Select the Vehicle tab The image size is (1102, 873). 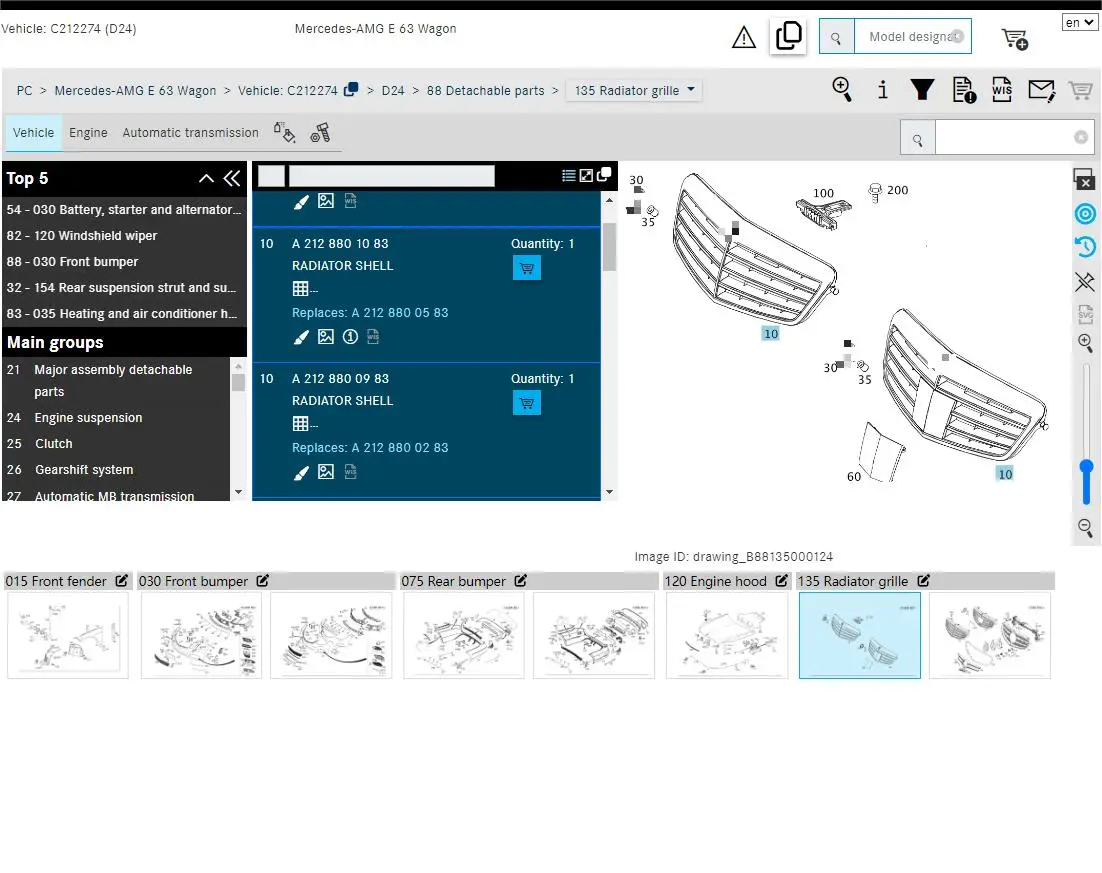pos(33,133)
